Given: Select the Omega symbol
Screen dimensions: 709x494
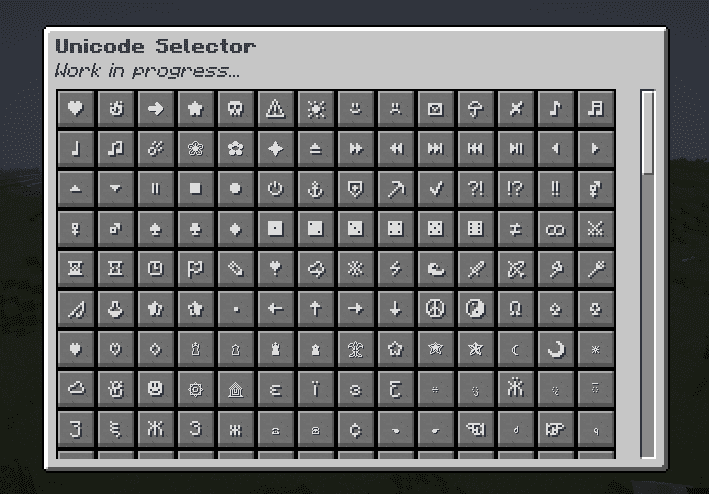Looking at the screenshot, I should coord(515,308).
